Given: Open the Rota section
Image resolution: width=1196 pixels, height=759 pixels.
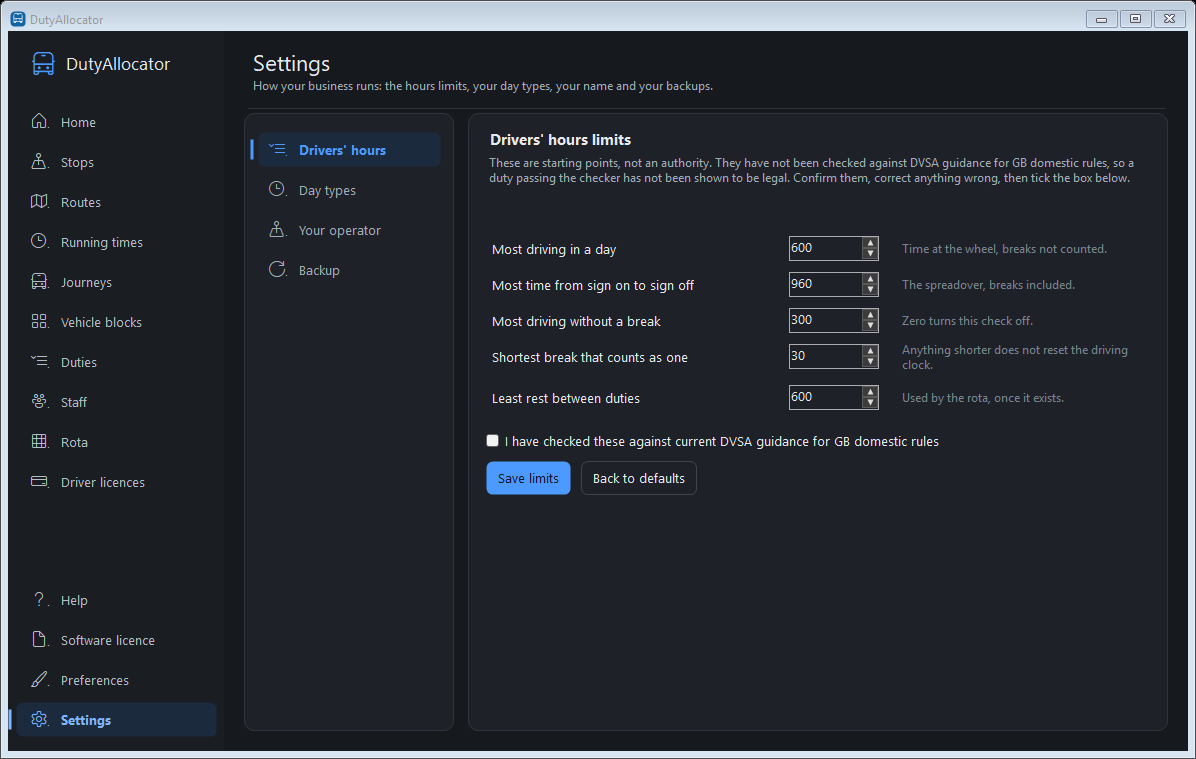Looking at the screenshot, I should pyautogui.click(x=116, y=442).
